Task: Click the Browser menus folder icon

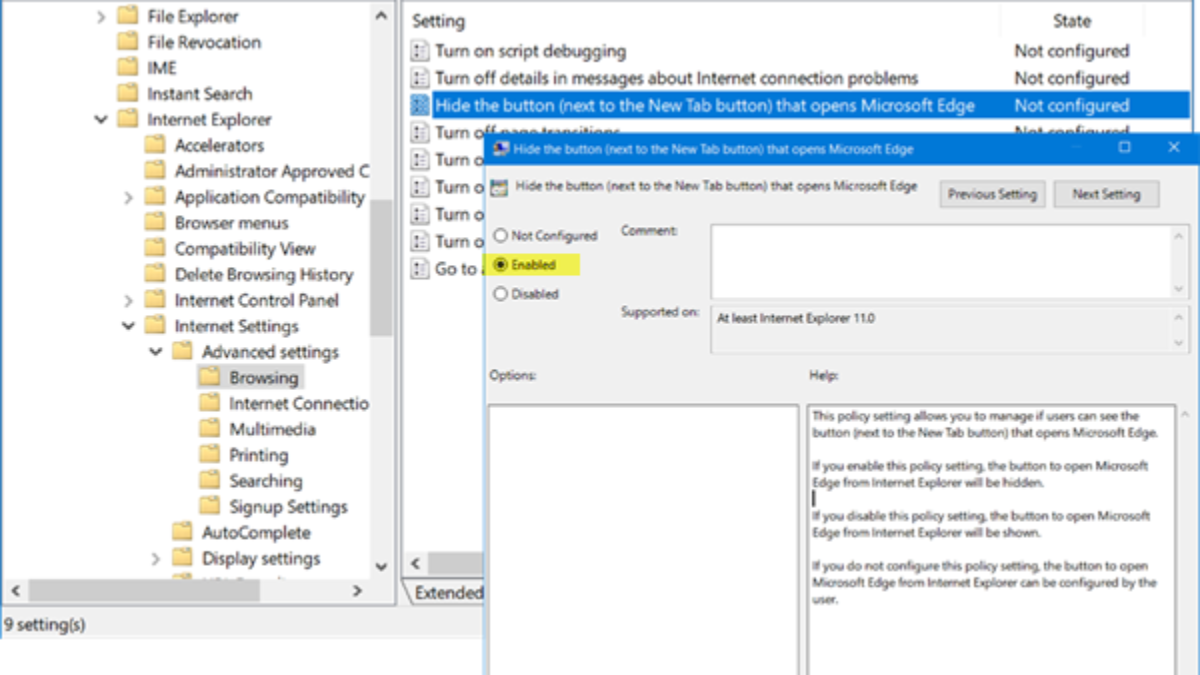Action: pos(154,223)
